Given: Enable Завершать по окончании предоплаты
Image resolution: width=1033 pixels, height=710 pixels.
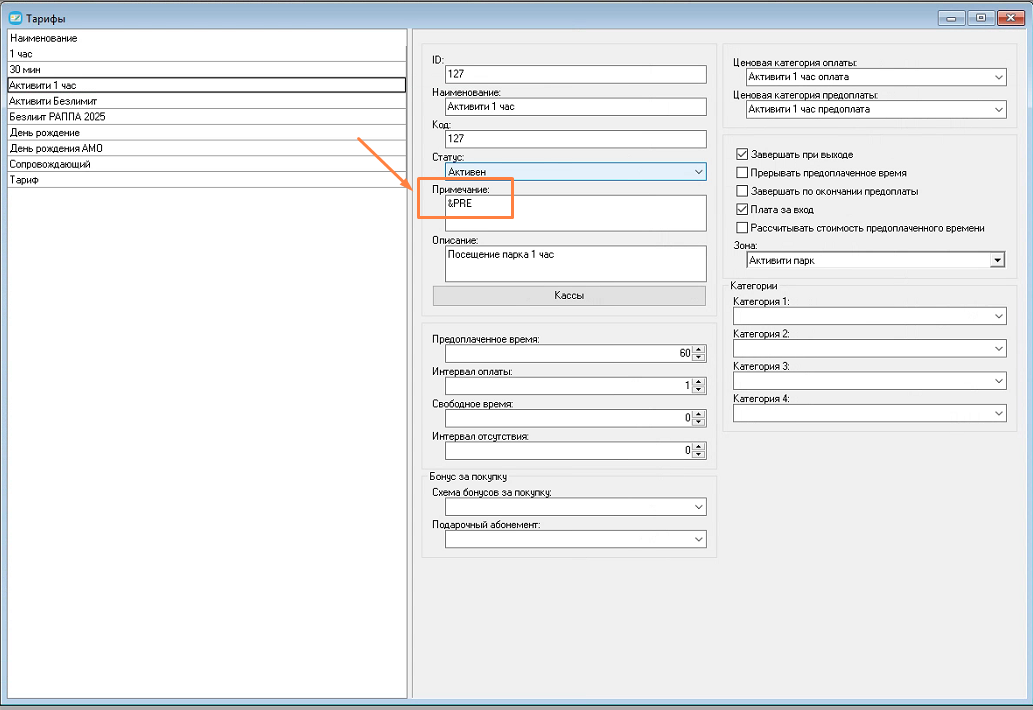Looking at the screenshot, I should pyautogui.click(x=742, y=191).
